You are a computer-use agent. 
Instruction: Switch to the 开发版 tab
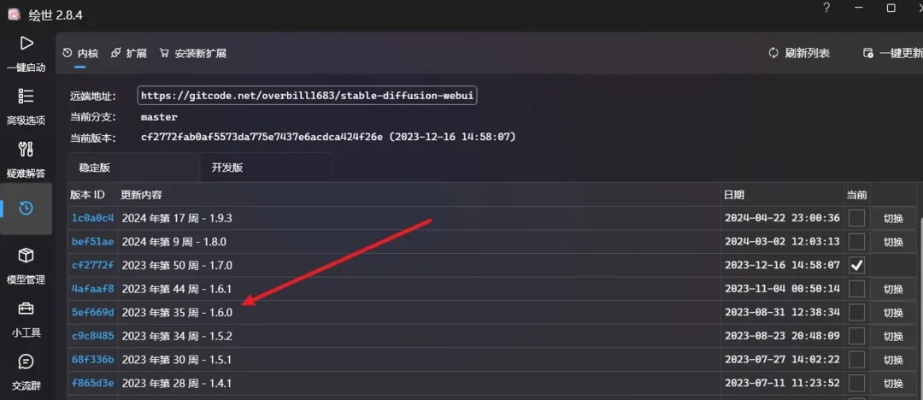click(x=227, y=167)
